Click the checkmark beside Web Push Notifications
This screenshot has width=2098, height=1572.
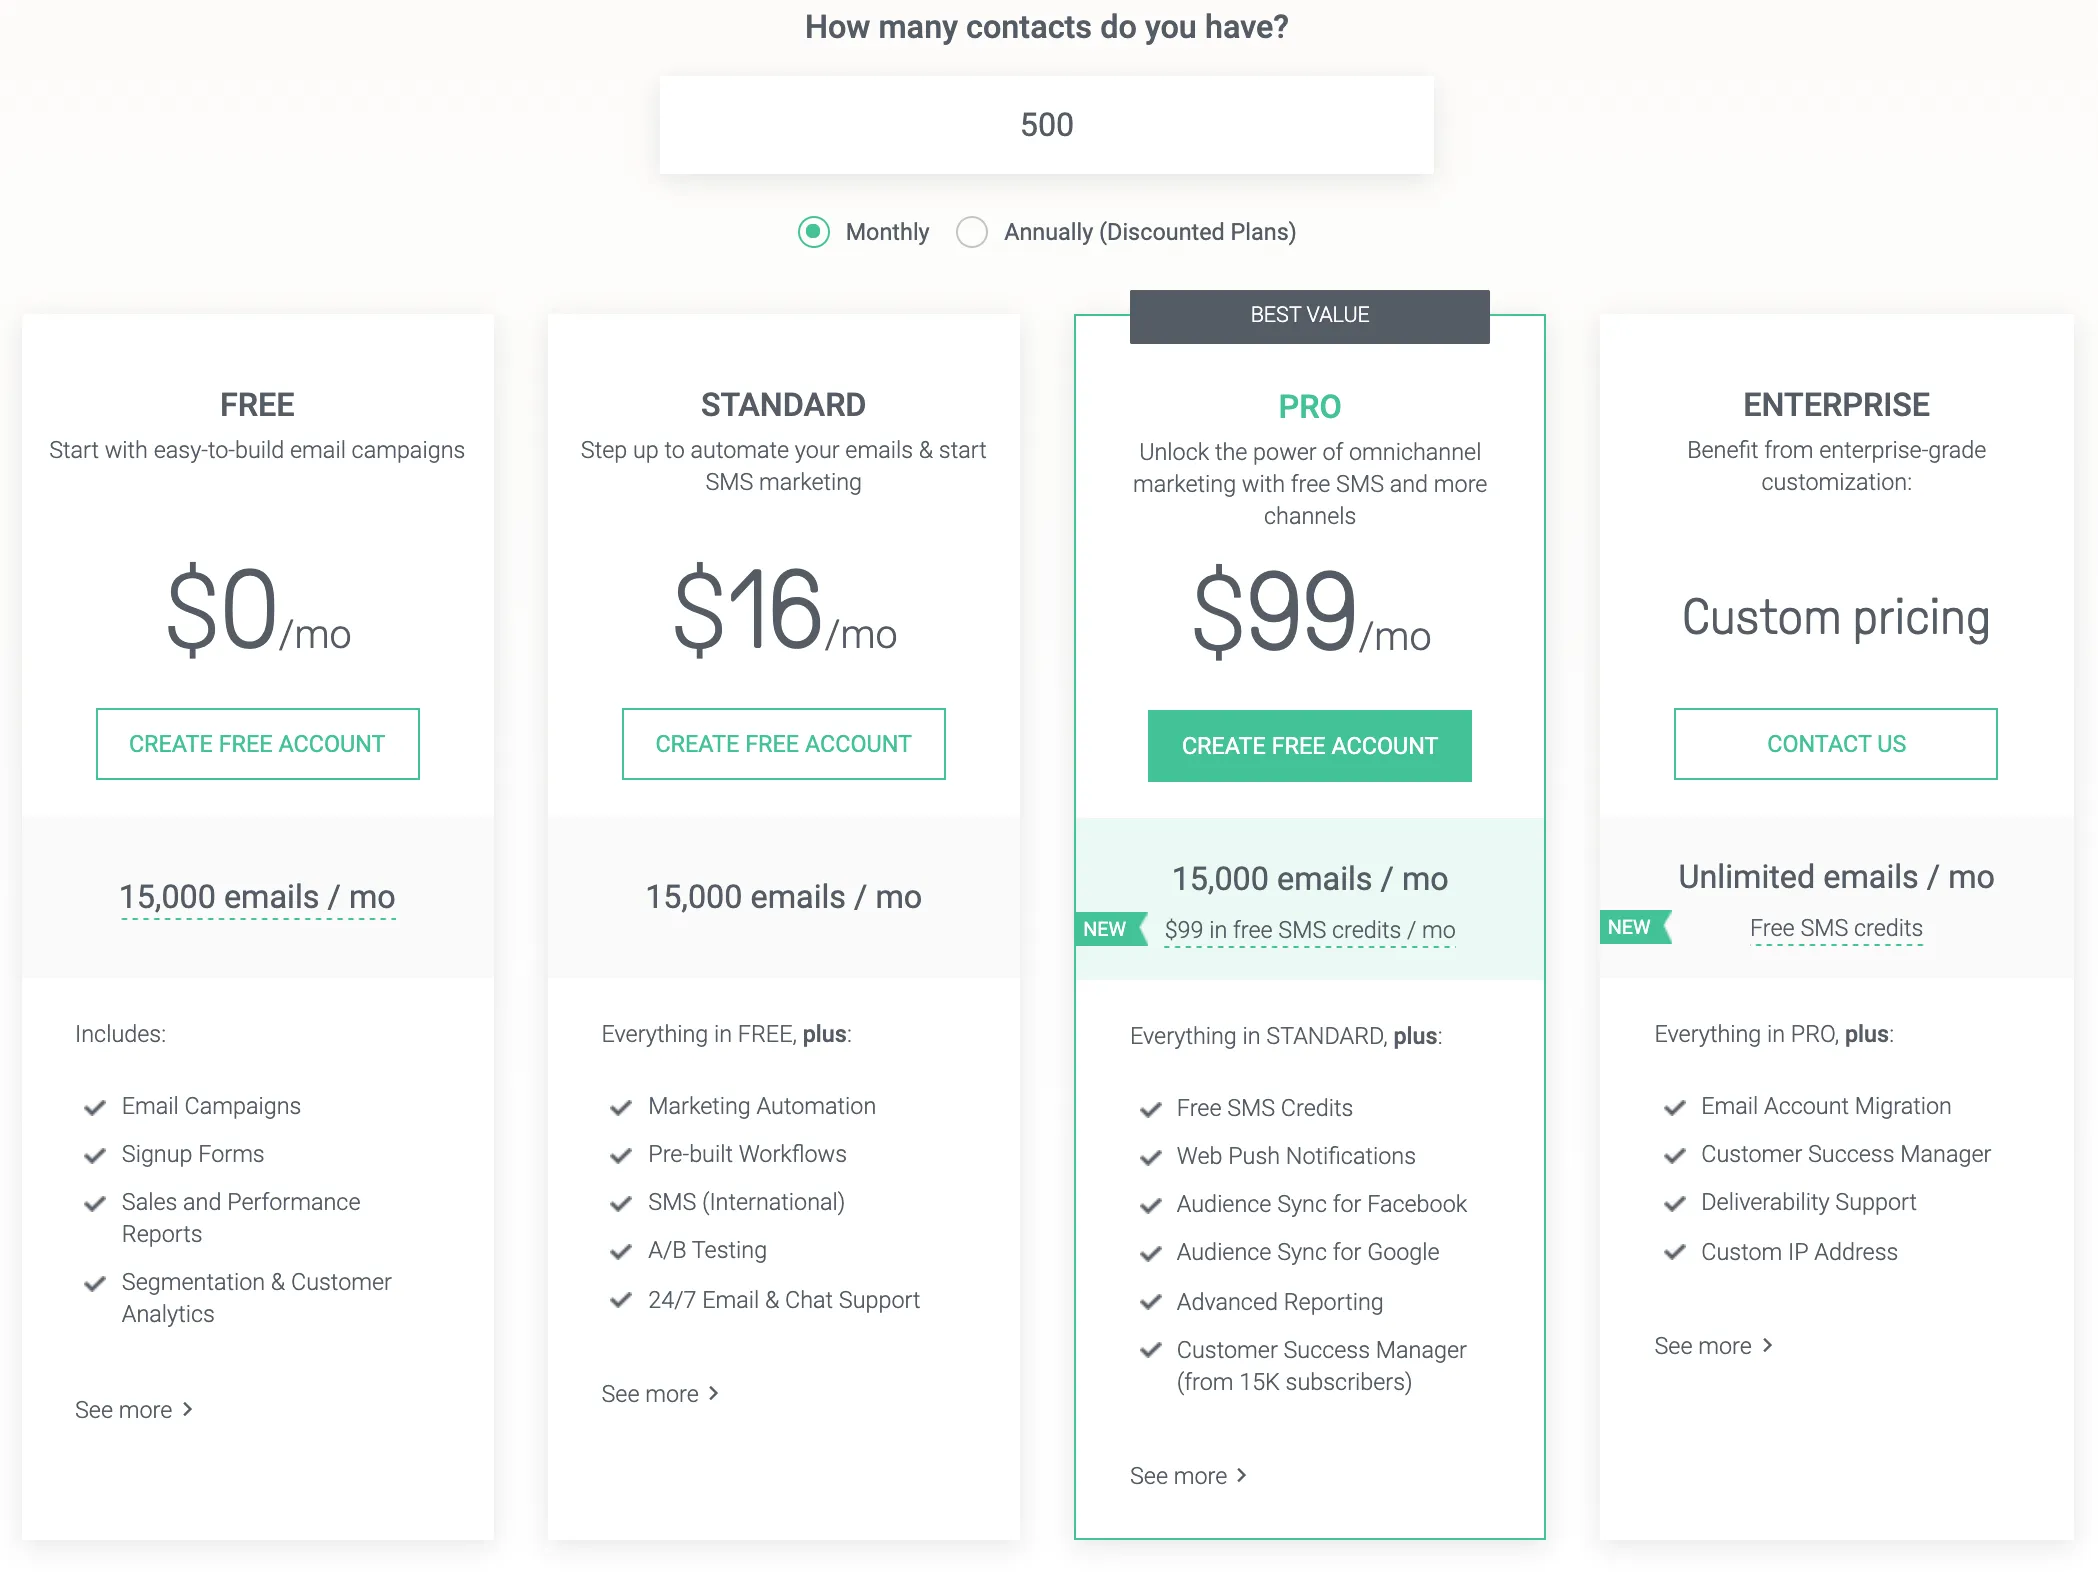coord(1151,1157)
